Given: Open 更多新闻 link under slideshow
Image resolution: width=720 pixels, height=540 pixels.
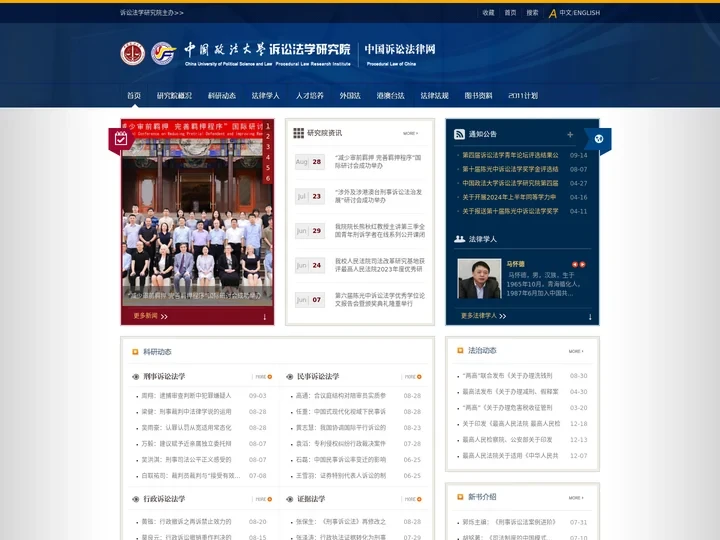Looking at the screenshot, I should (x=150, y=316).
